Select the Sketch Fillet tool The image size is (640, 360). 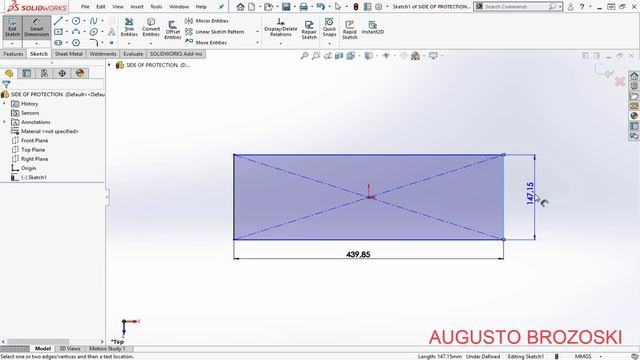pyautogui.click(x=93, y=42)
